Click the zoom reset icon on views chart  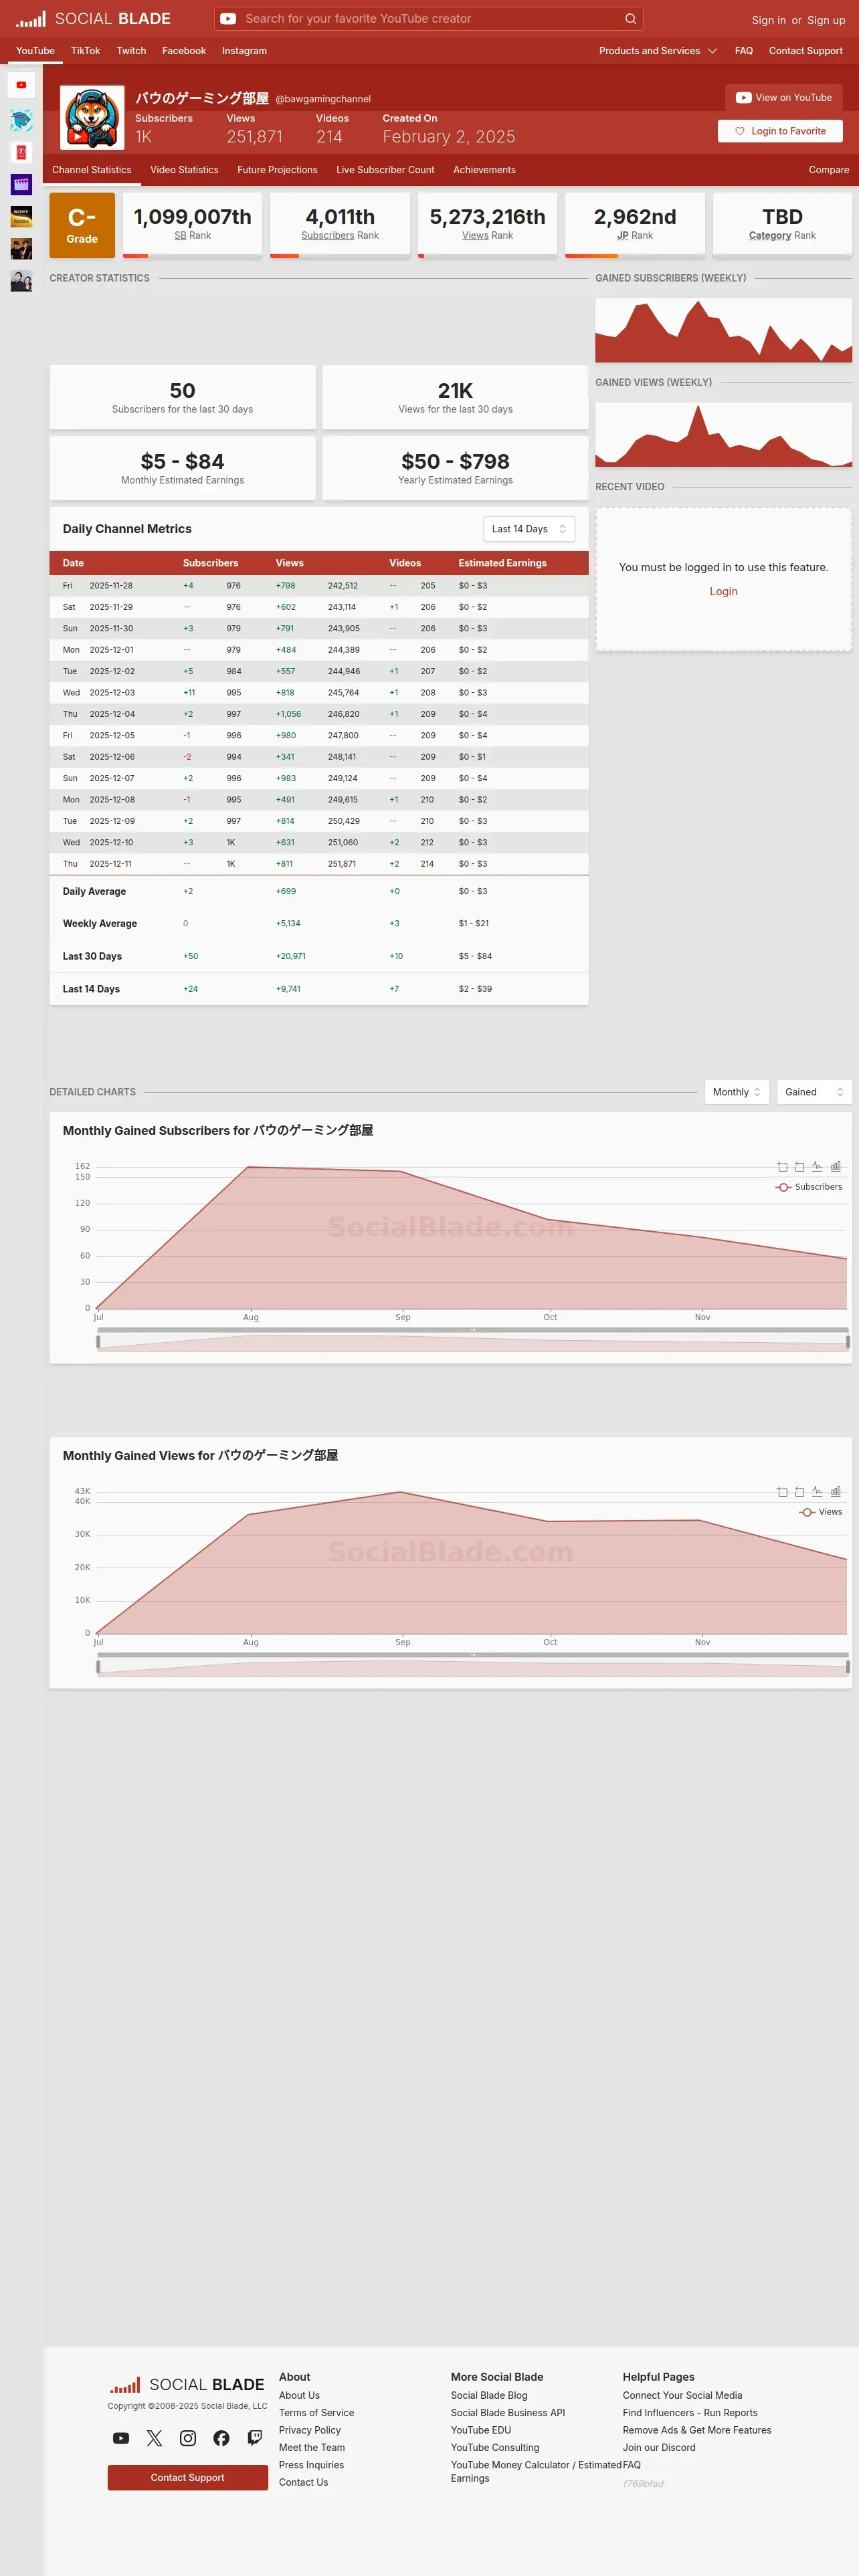(799, 1491)
